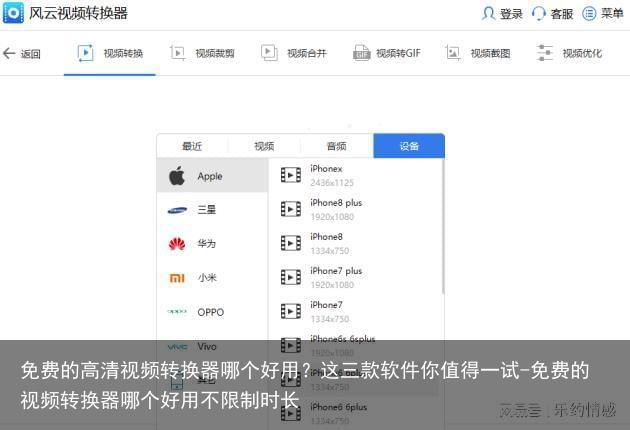Click the 视频转GIF icon

pyautogui.click(x=361, y=53)
